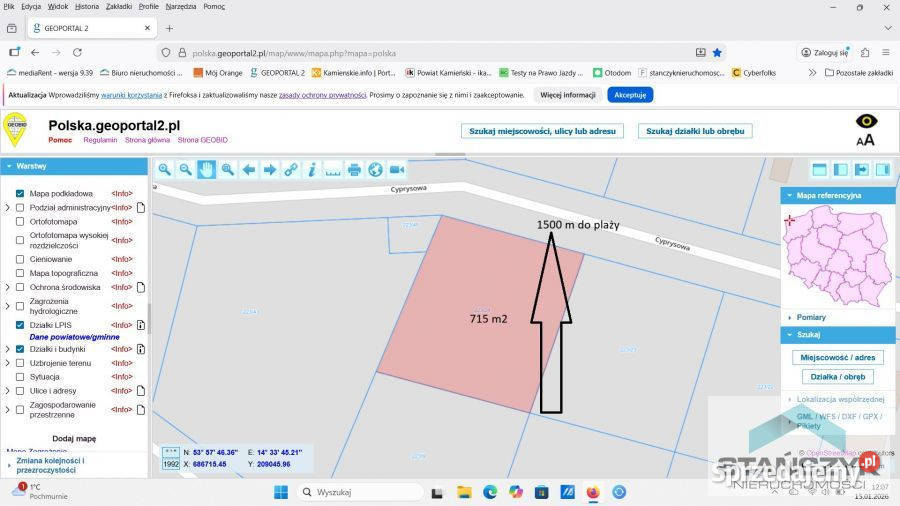
Task: Expand the Uzbrojenie terenu tree node
Action: coord(7,363)
